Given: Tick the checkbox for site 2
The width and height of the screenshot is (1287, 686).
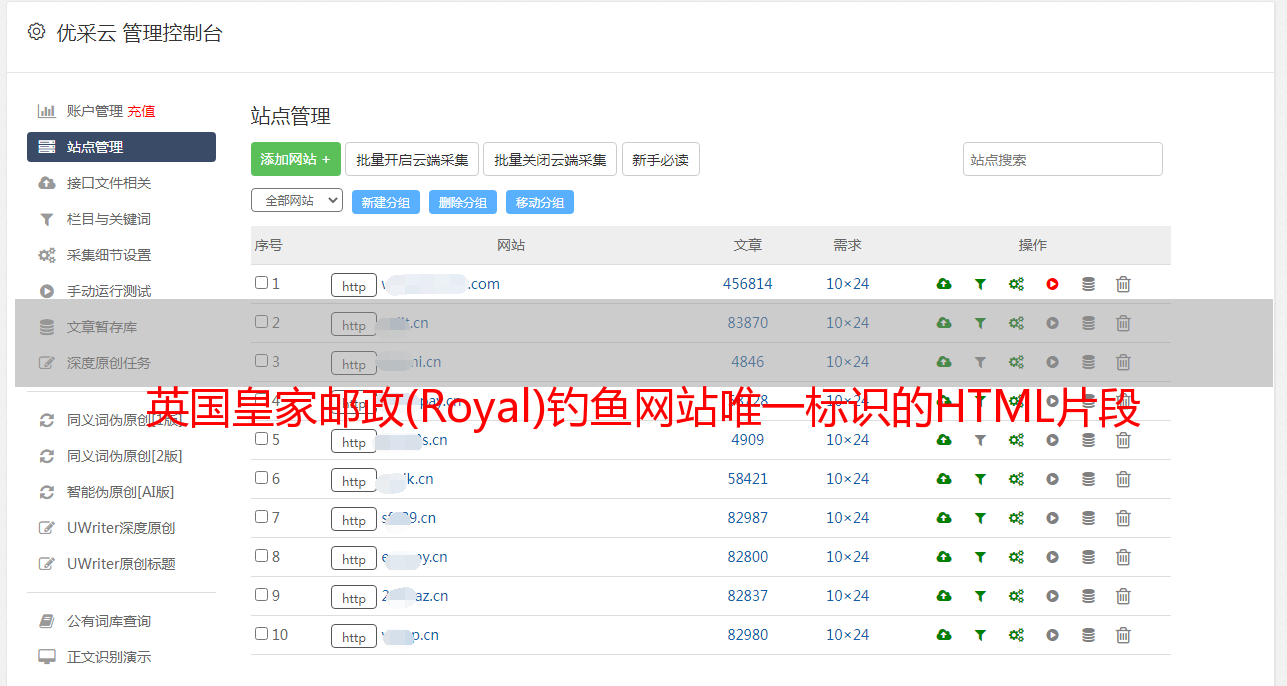Looking at the screenshot, I should click(261, 322).
